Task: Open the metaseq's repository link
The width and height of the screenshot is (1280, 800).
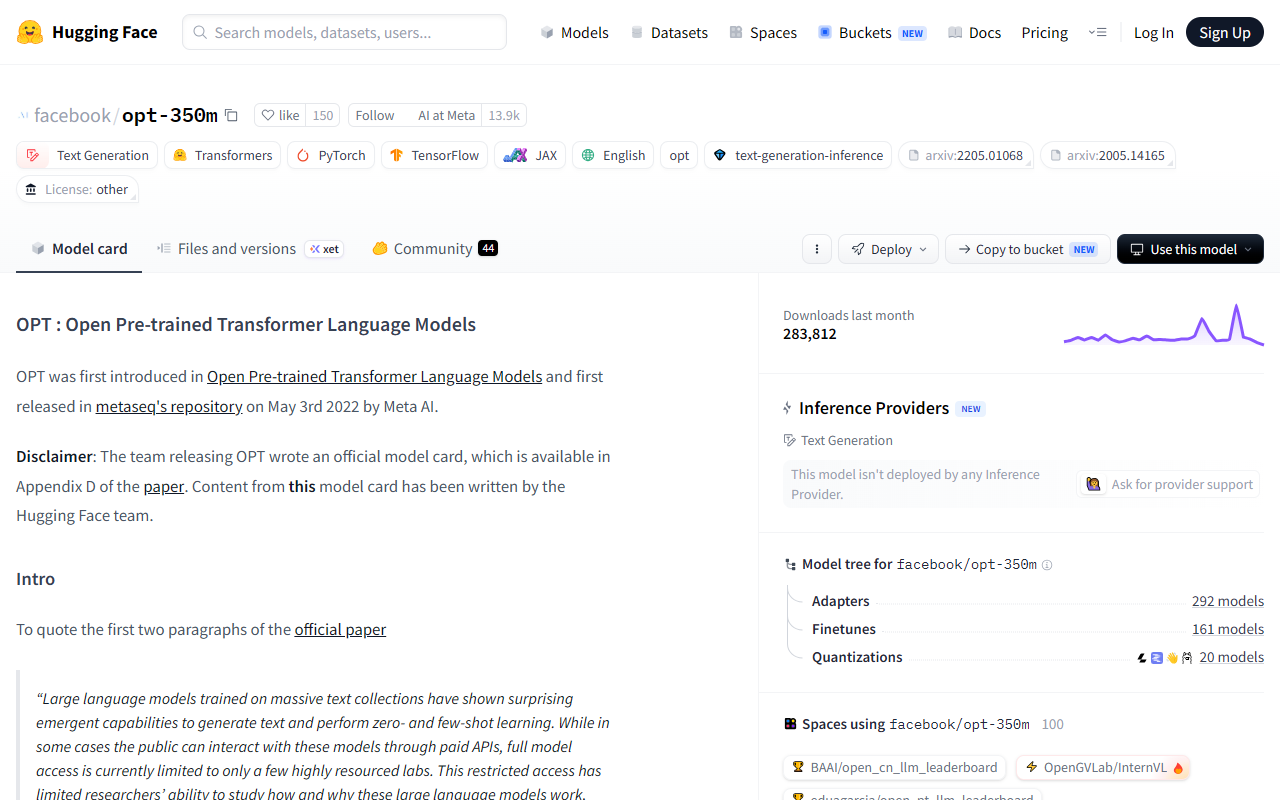Action: (169, 406)
